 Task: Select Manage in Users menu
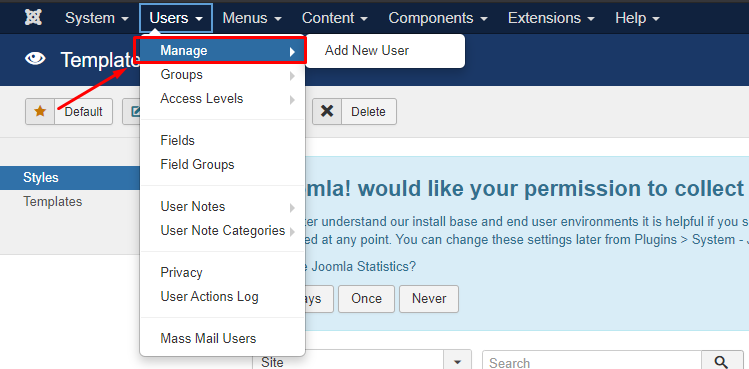pos(222,51)
